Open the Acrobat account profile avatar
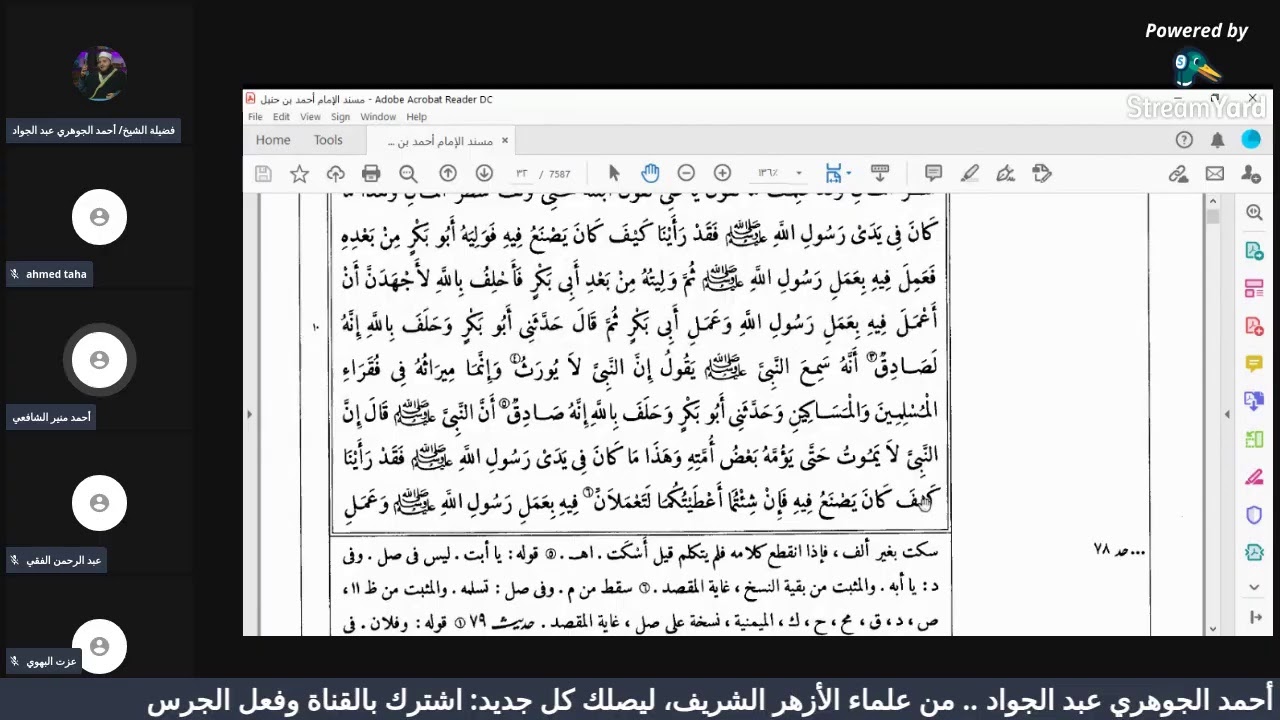Image resolution: width=1280 pixels, height=720 pixels. pos(1251,140)
